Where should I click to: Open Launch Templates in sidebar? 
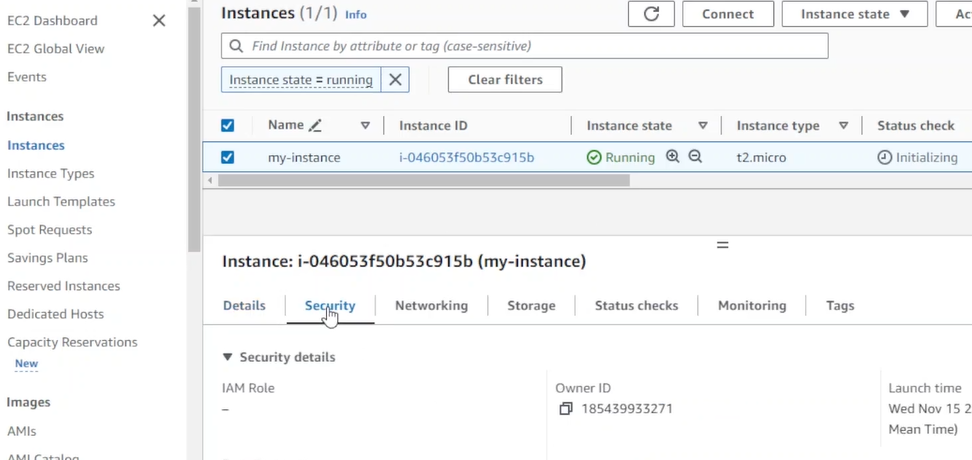point(61,201)
